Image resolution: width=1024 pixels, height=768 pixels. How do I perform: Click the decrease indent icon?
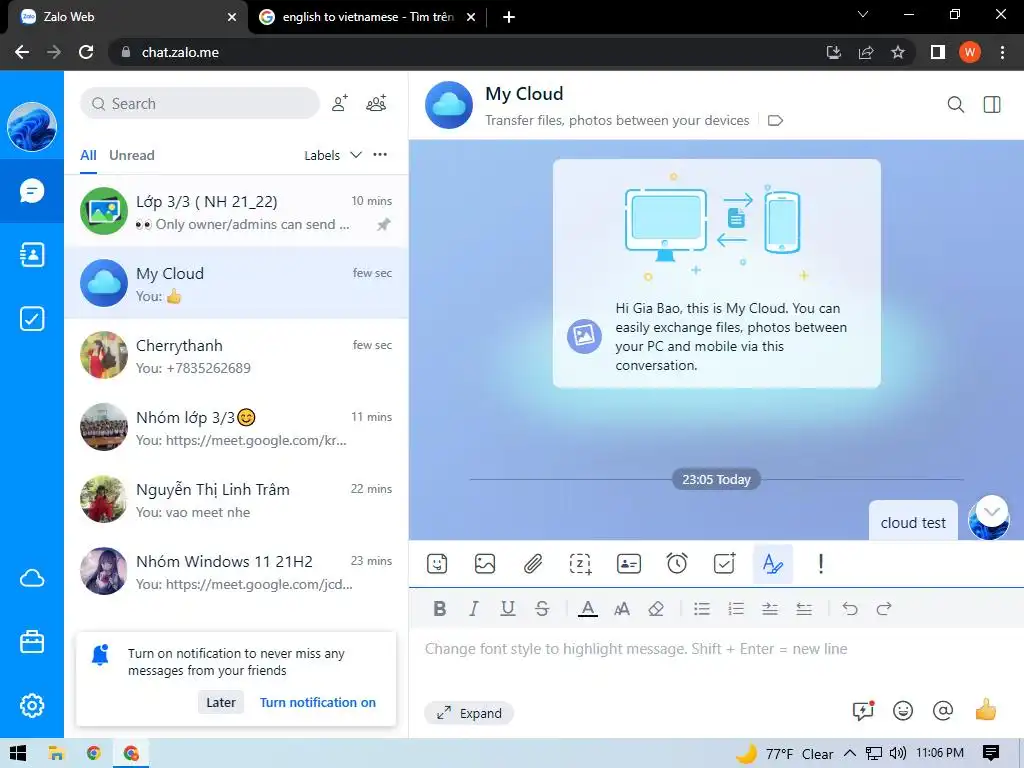(804, 609)
